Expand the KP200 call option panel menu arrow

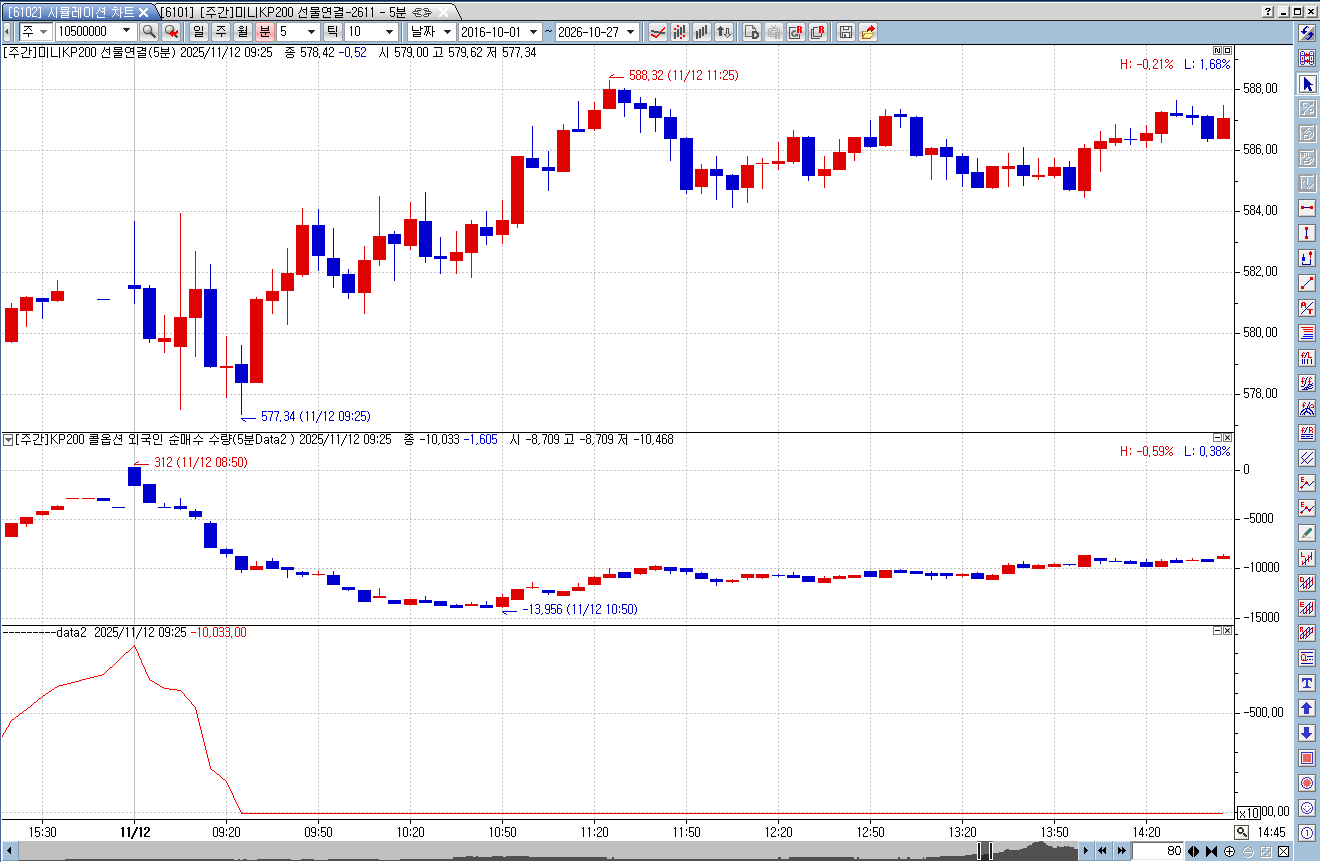click(x=8, y=439)
